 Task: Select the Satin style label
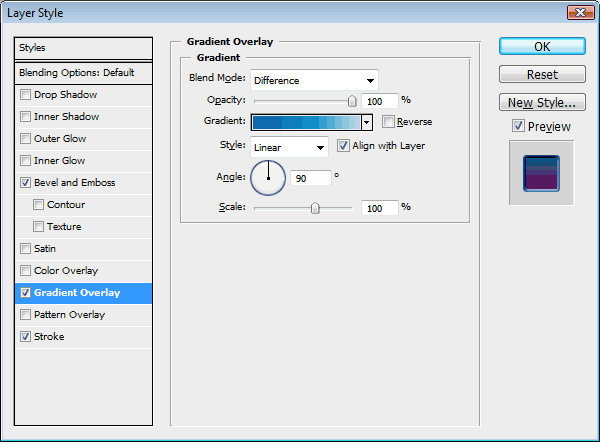(x=45, y=249)
